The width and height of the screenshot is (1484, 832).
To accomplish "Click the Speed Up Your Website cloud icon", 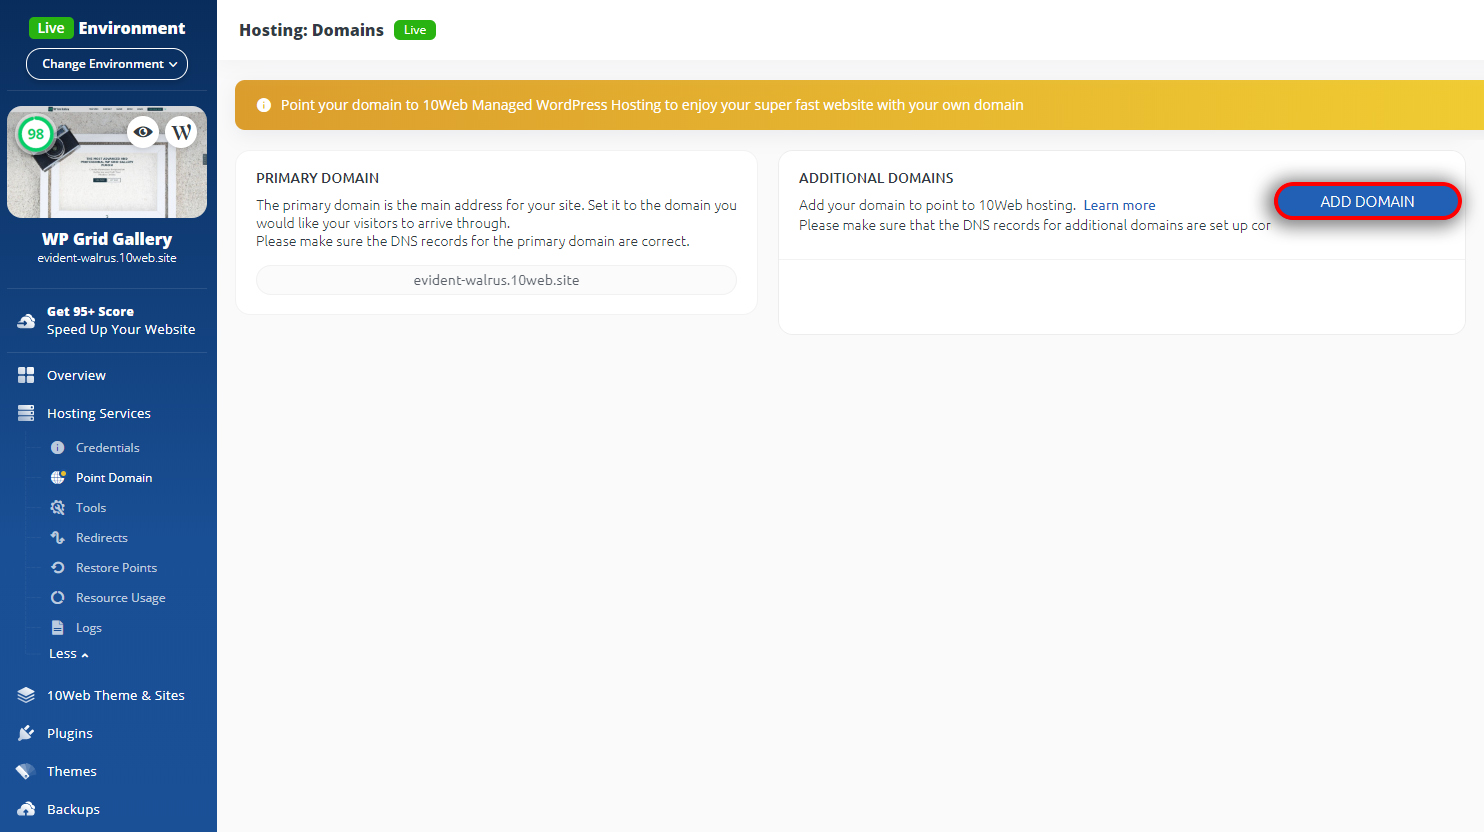I will click(27, 321).
